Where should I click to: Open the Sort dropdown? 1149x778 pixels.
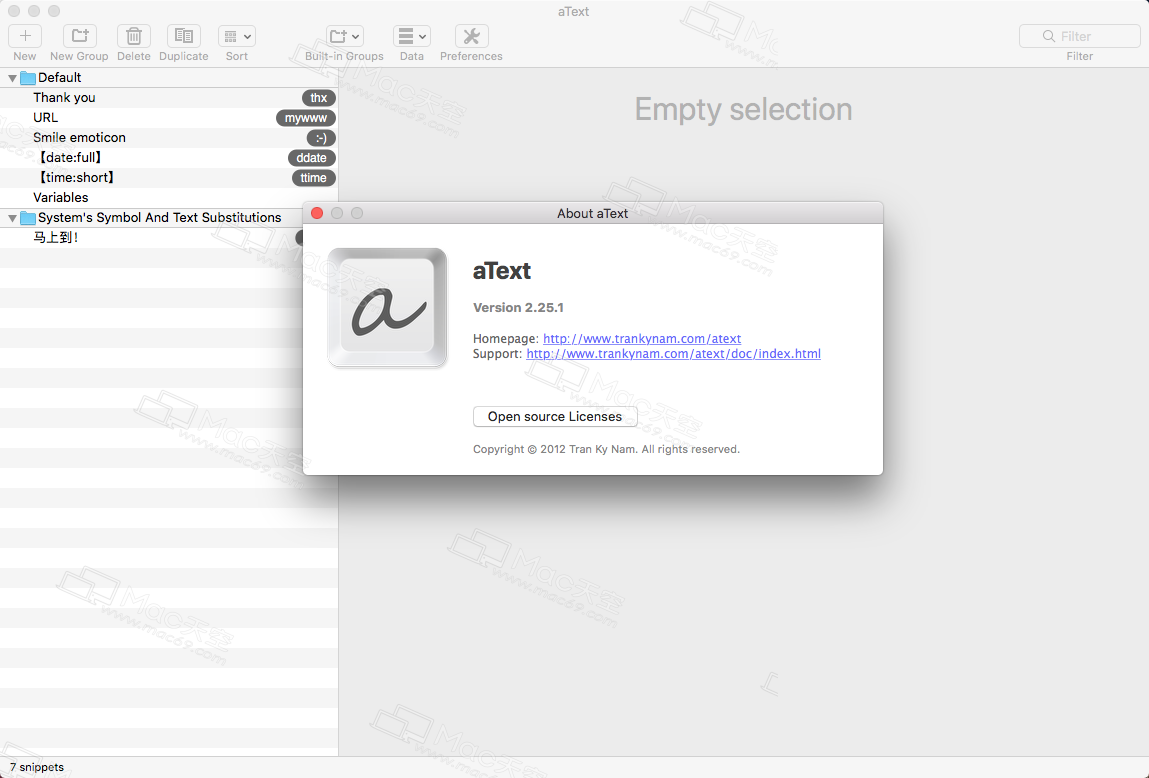pyautogui.click(x=237, y=36)
